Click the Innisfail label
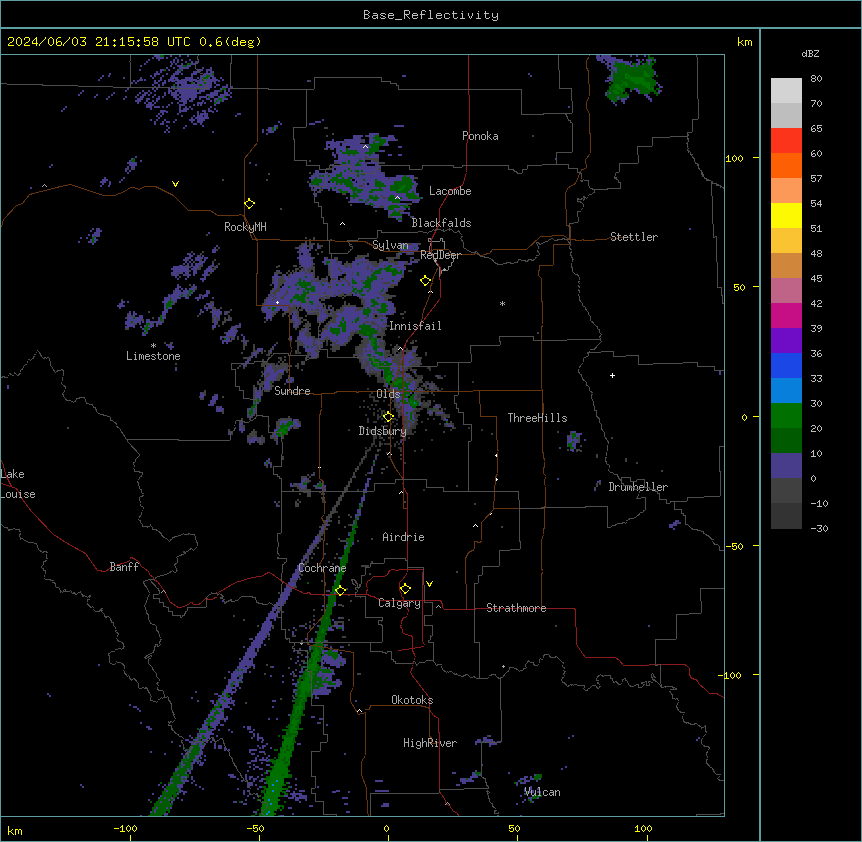Image resolution: width=862 pixels, height=842 pixels. (415, 326)
